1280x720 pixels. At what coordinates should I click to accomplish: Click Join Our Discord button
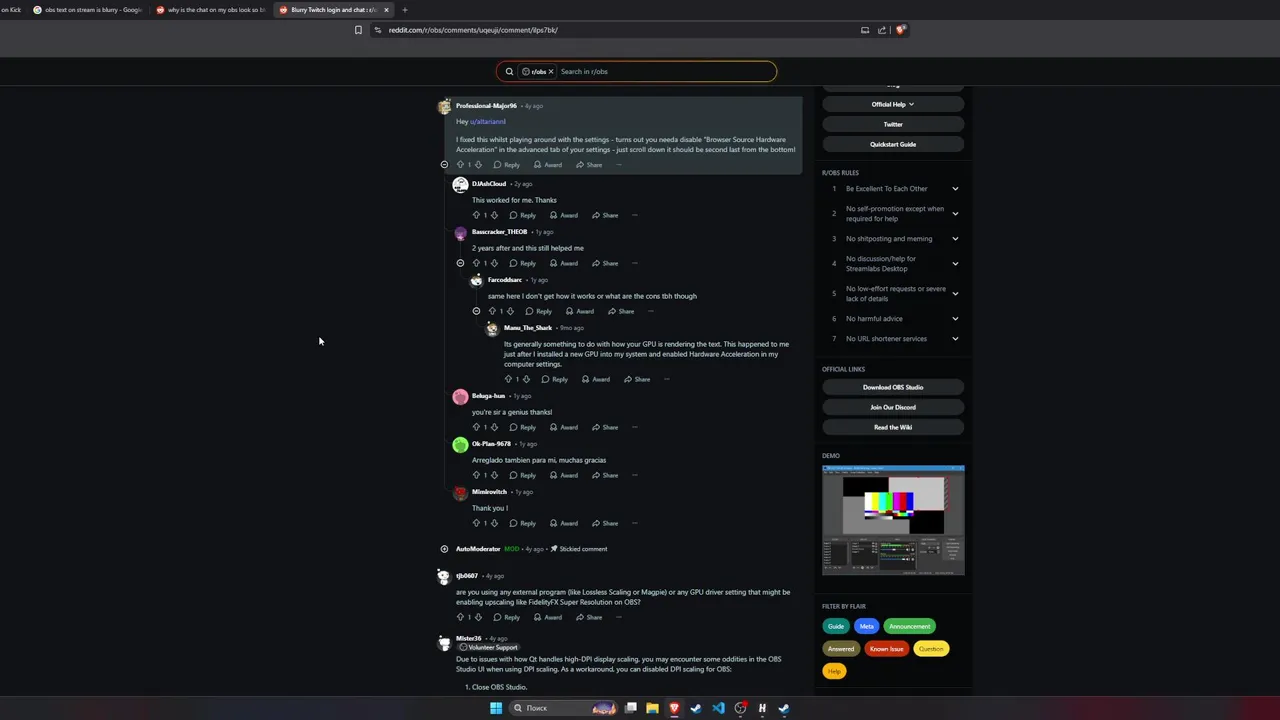pyautogui.click(x=893, y=407)
